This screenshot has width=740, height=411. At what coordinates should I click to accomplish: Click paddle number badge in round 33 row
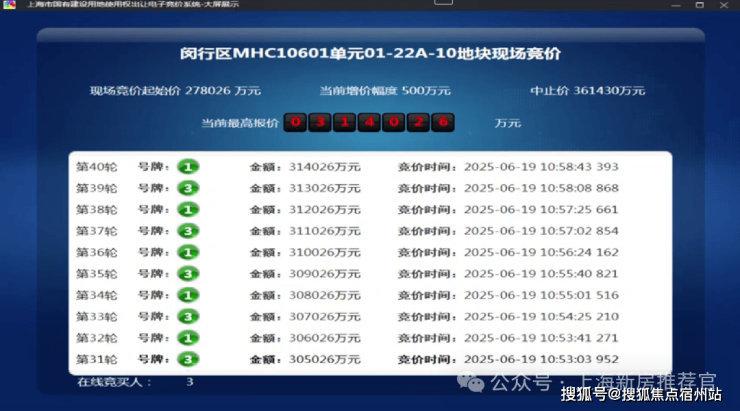click(188, 317)
